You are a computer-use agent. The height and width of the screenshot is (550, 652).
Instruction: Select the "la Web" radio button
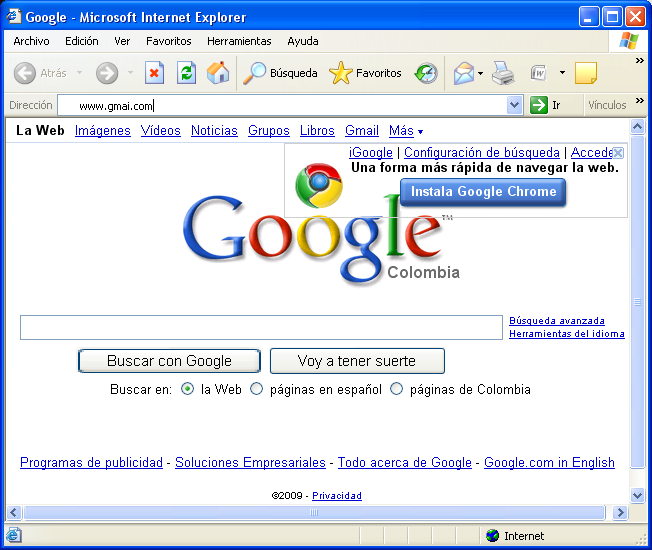188,389
